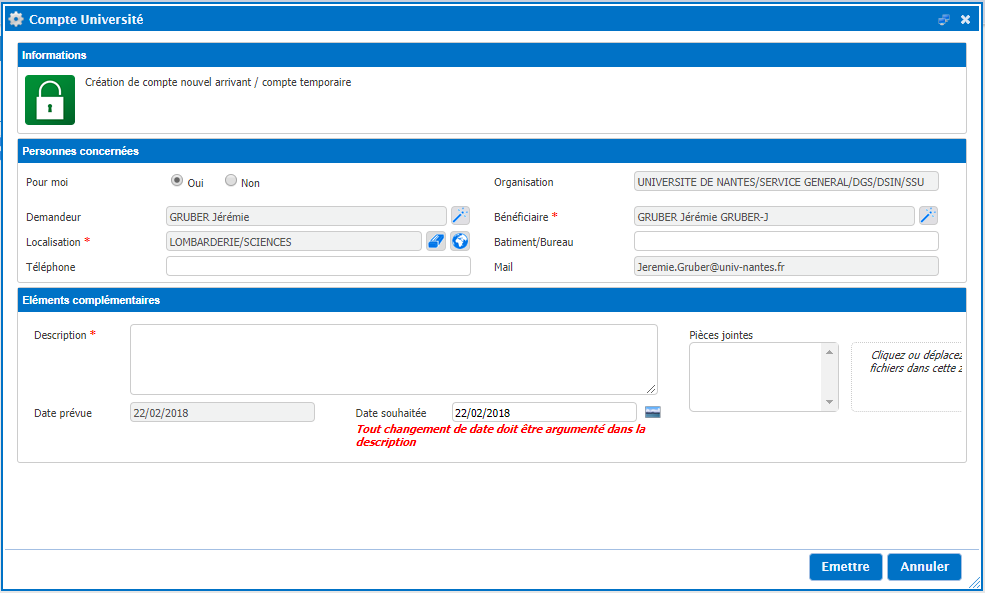Click the Téléphone input field

pyautogui.click(x=318, y=266)
